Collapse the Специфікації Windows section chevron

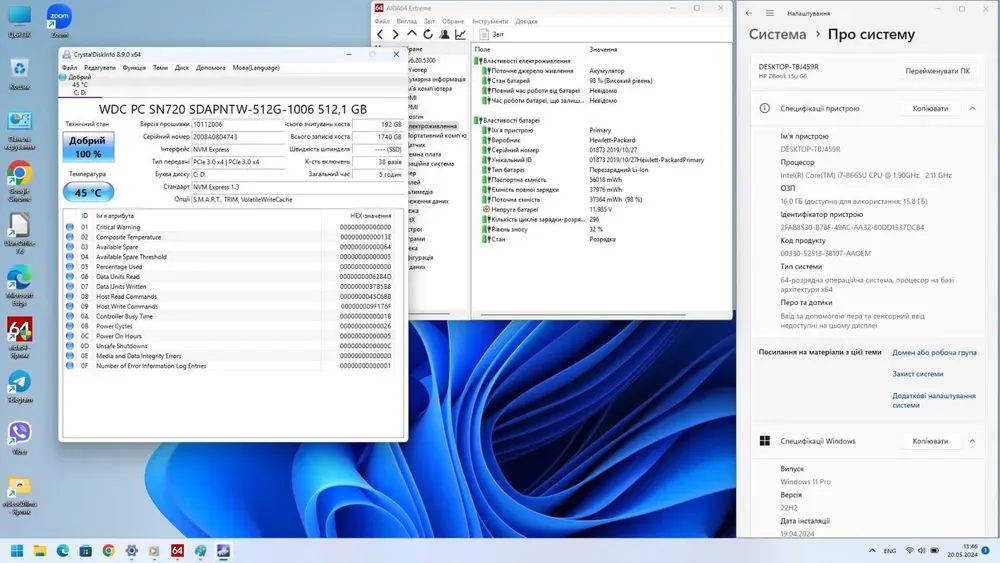click(x=971, y=441)
